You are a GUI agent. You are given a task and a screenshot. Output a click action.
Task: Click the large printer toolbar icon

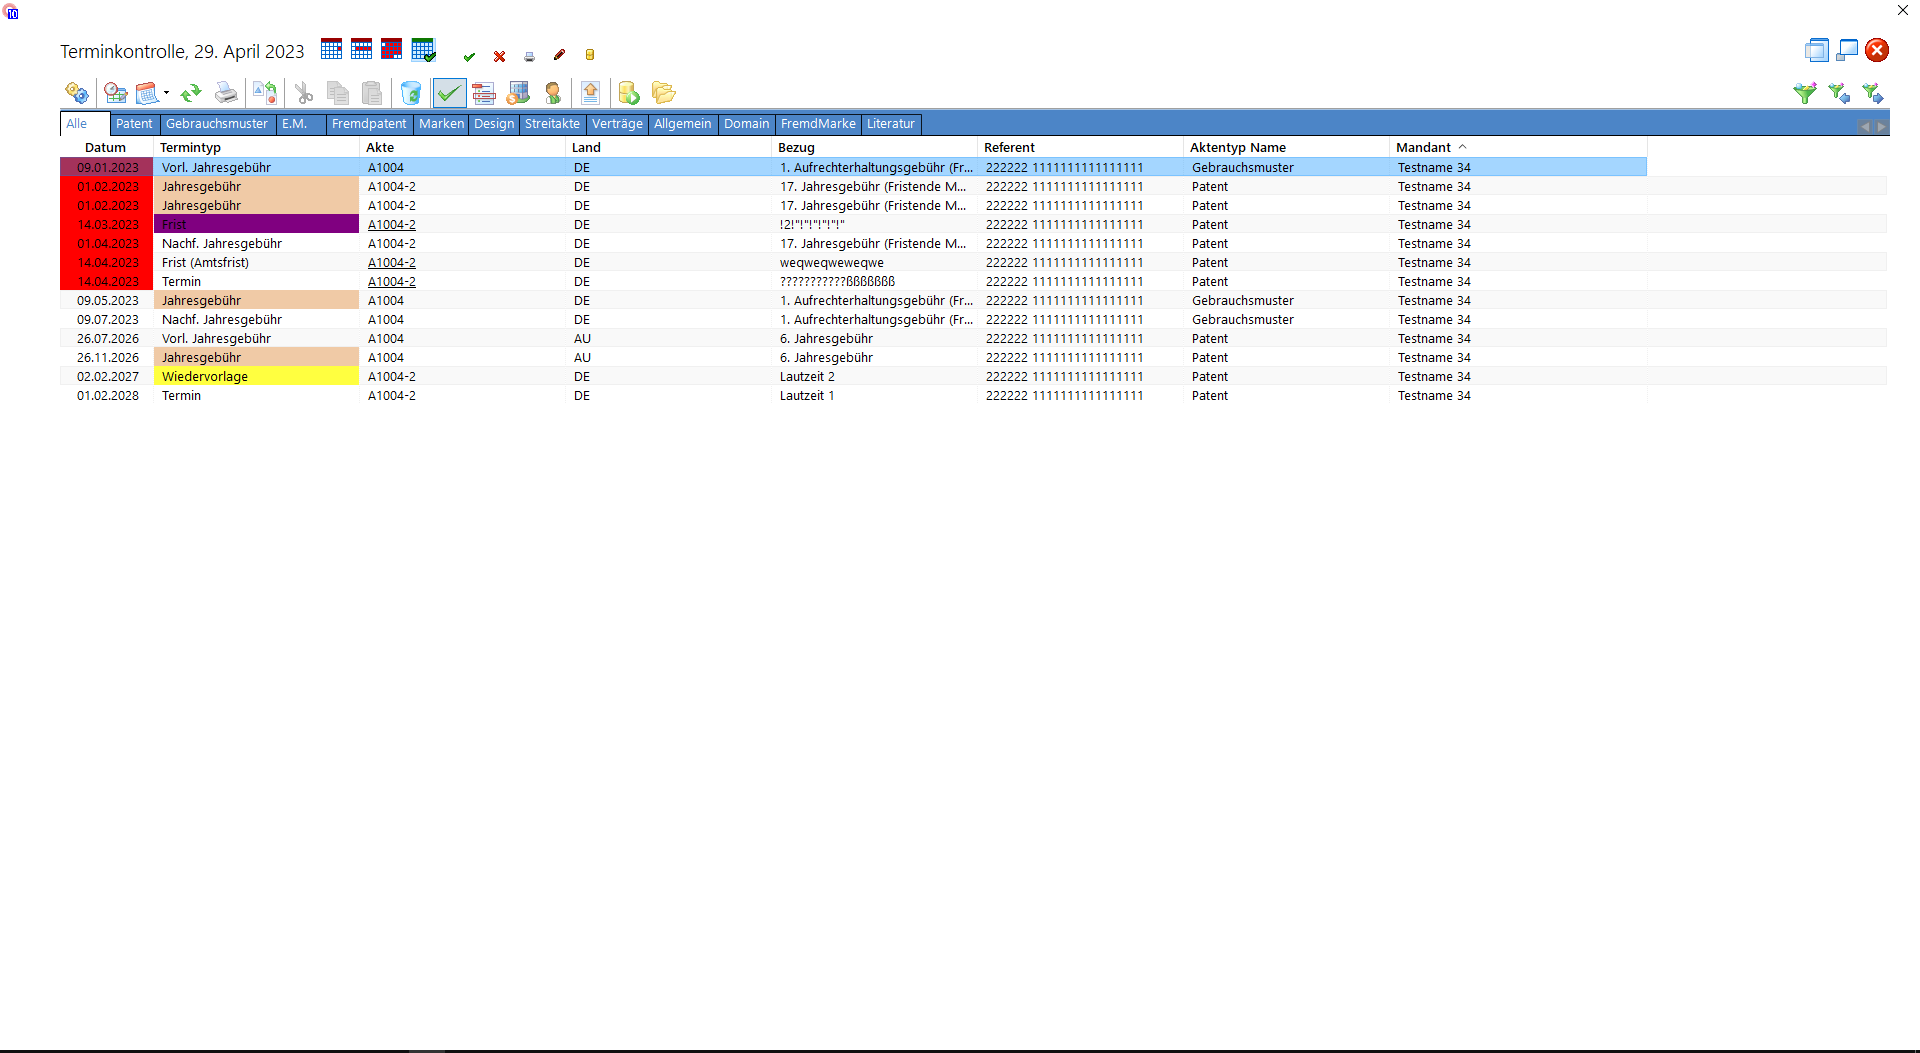(227, 93)
